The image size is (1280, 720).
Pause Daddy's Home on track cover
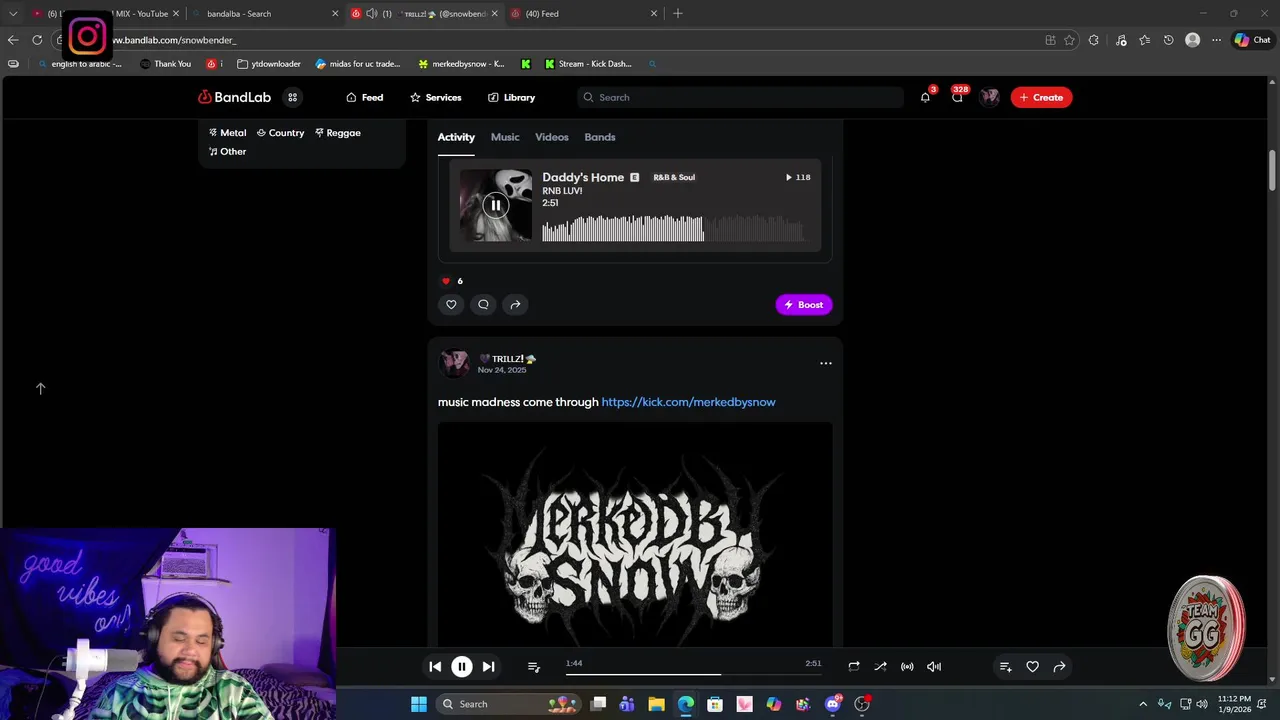pyautogui.click(x=495, y=205)
